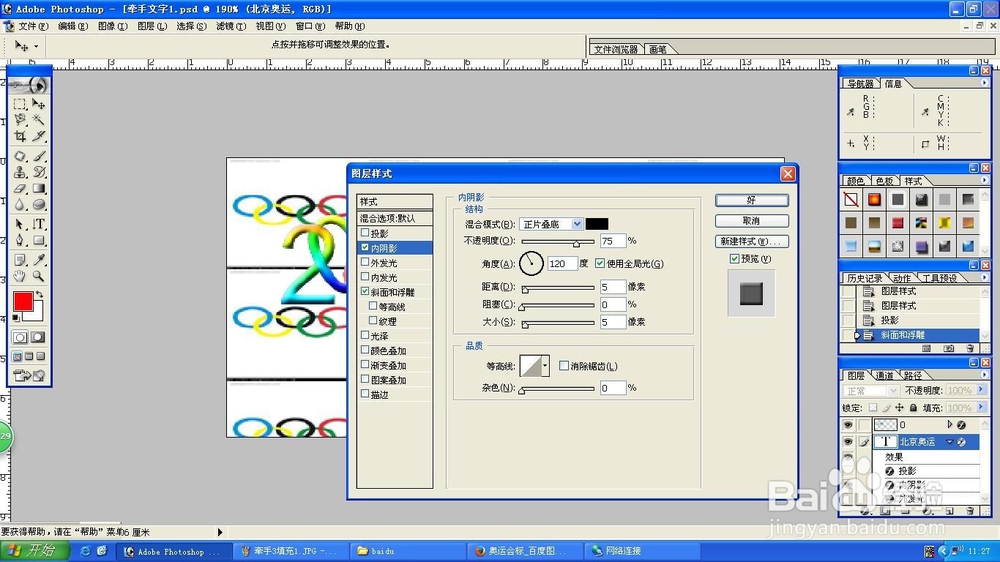Select the Eyedropper tool
Viewport: 1000px width, 562px height.
tap(38, 260)
